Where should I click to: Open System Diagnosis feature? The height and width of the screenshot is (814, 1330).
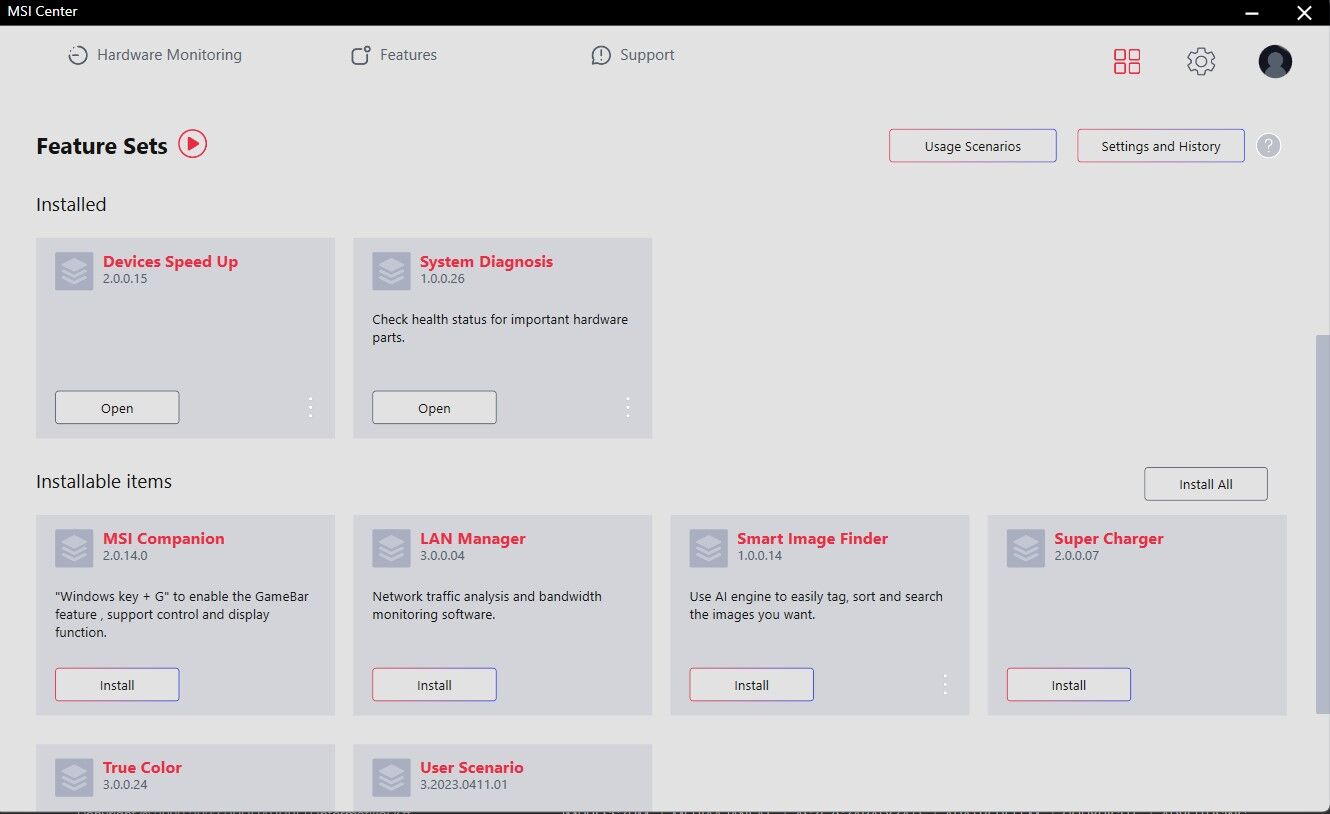[434, 408]
